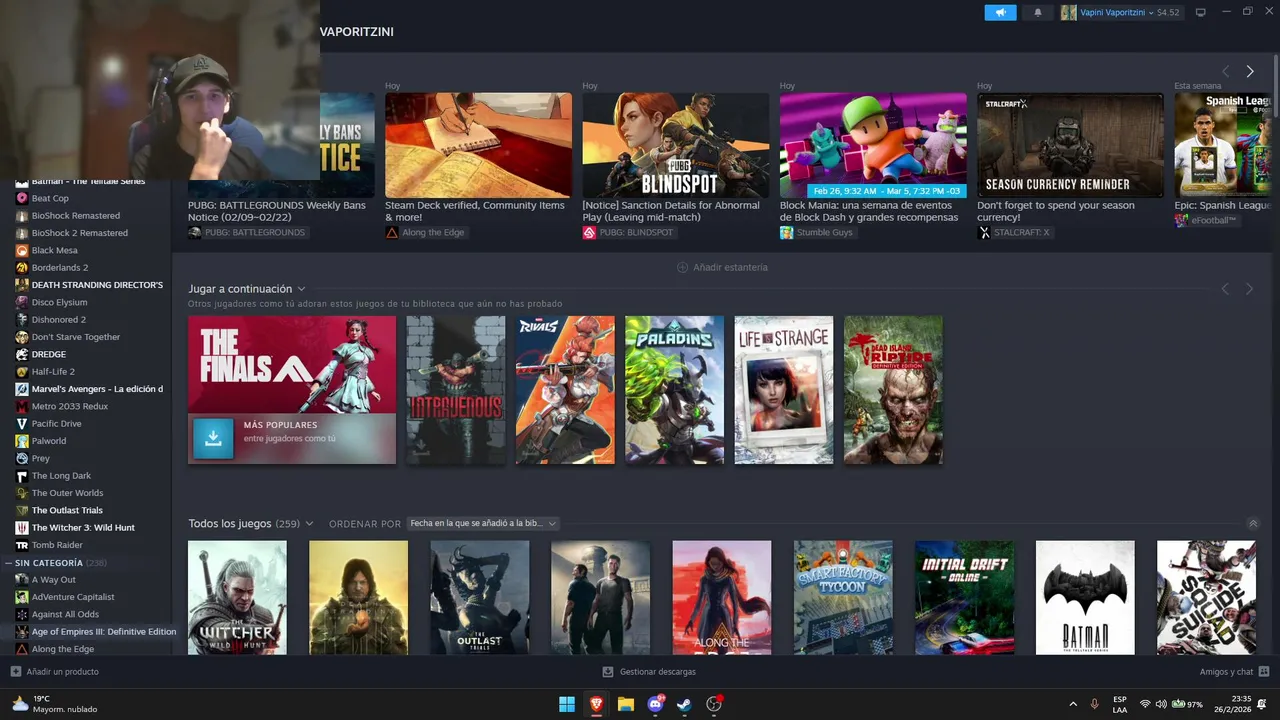Screen dimensions: 1280x720
Task: Click the Añadir estantería button
Action: coord(722,267)
